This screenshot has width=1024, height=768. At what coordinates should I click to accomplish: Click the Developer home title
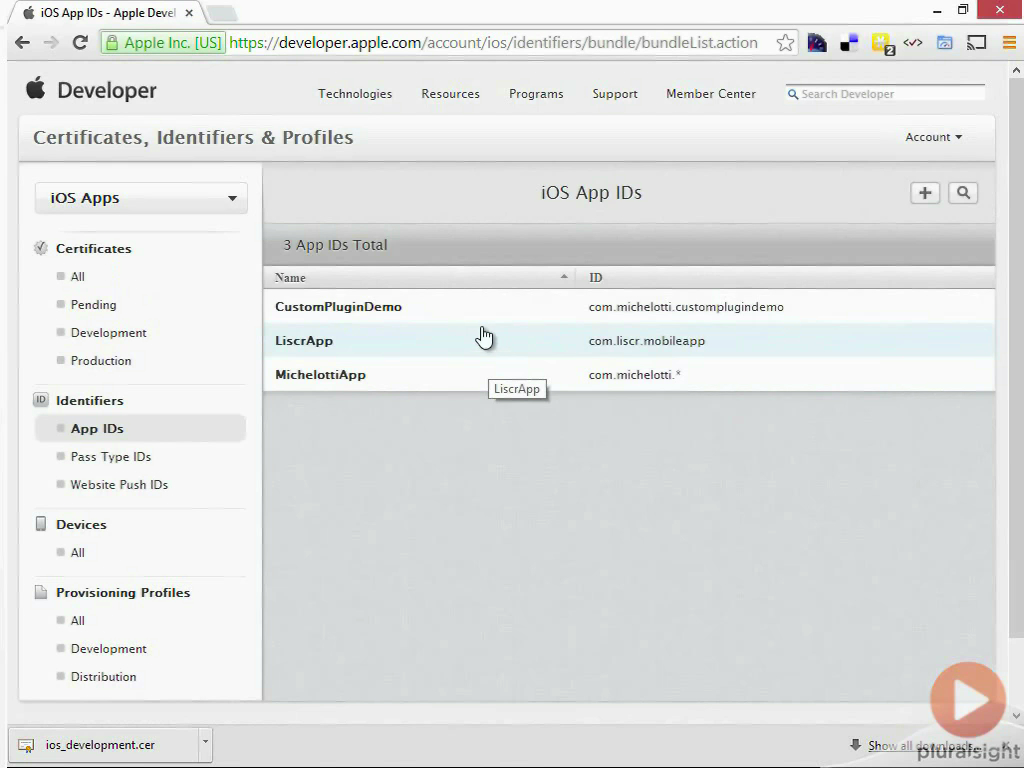[106, 90]
